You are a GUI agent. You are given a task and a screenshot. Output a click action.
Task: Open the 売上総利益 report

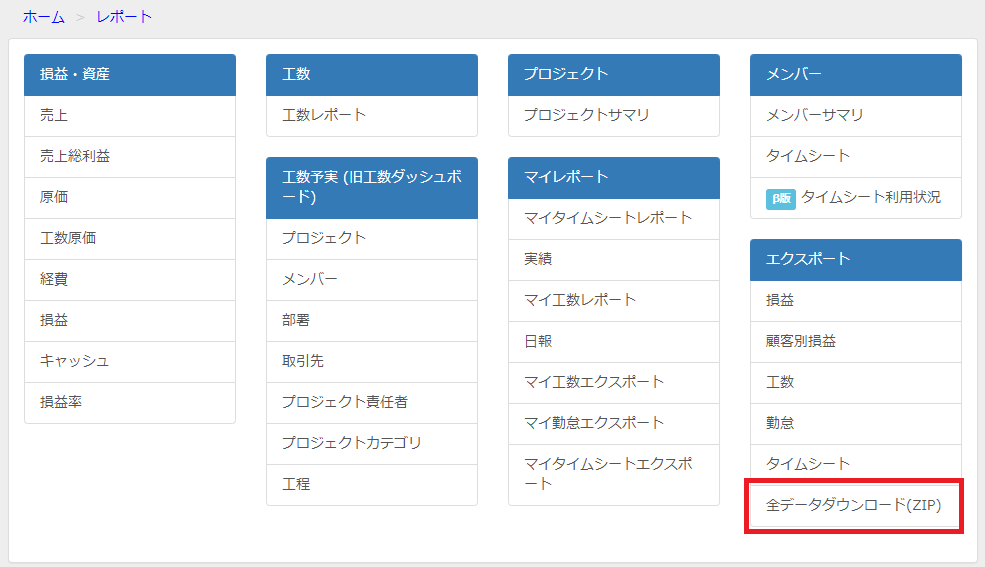tap(75, 157)
